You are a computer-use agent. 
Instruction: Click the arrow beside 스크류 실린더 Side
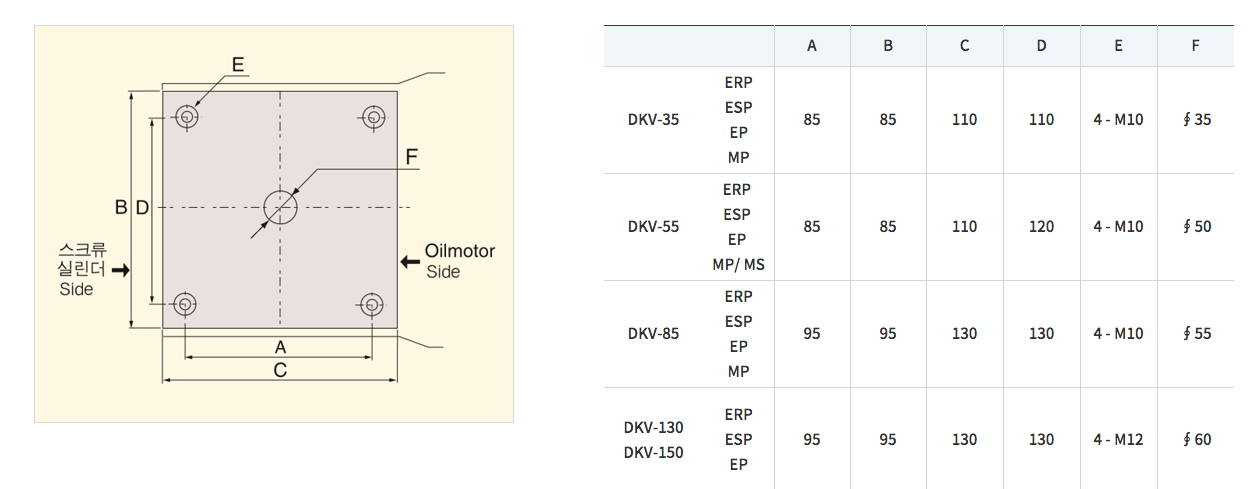pyautogui.click(x=120, y=270)
